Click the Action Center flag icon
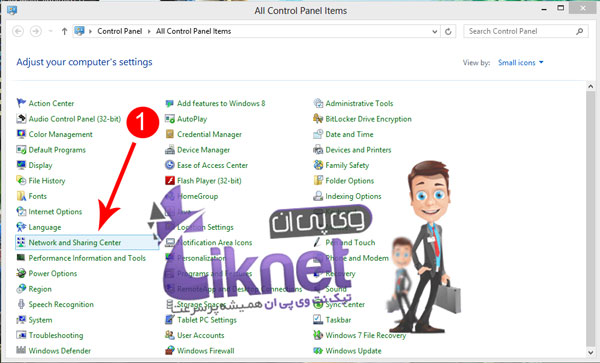Screen dimensions: 600x363 point(21,103)
